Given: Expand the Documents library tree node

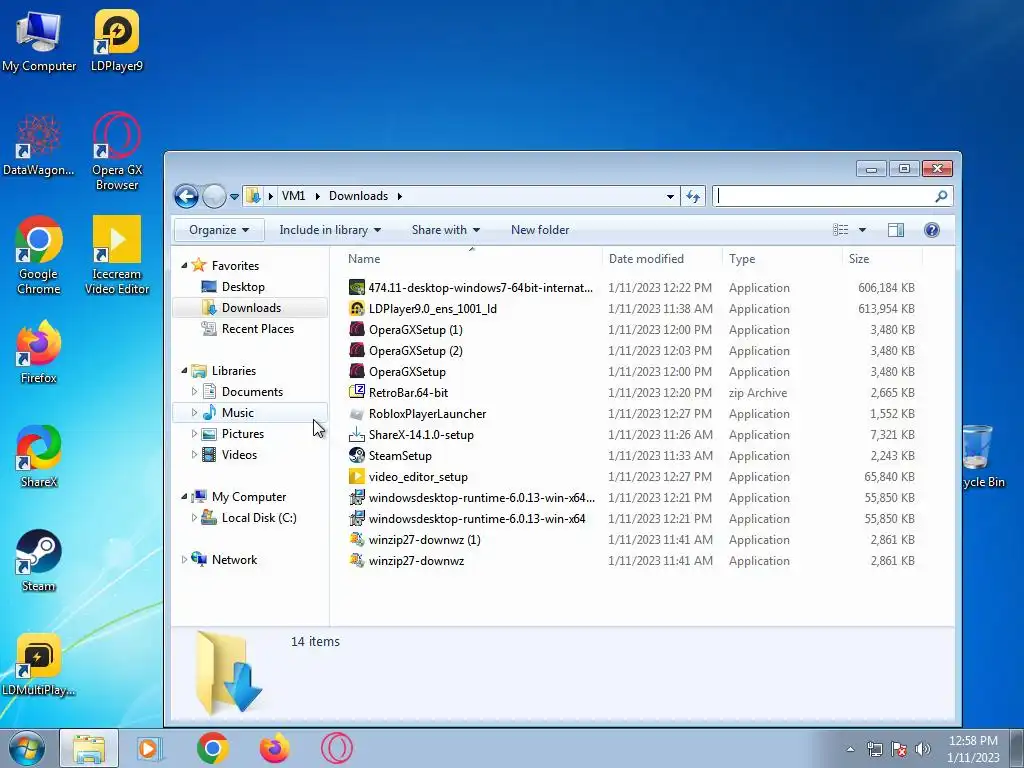Looking at the screenshot, I should tap(194, 392).
